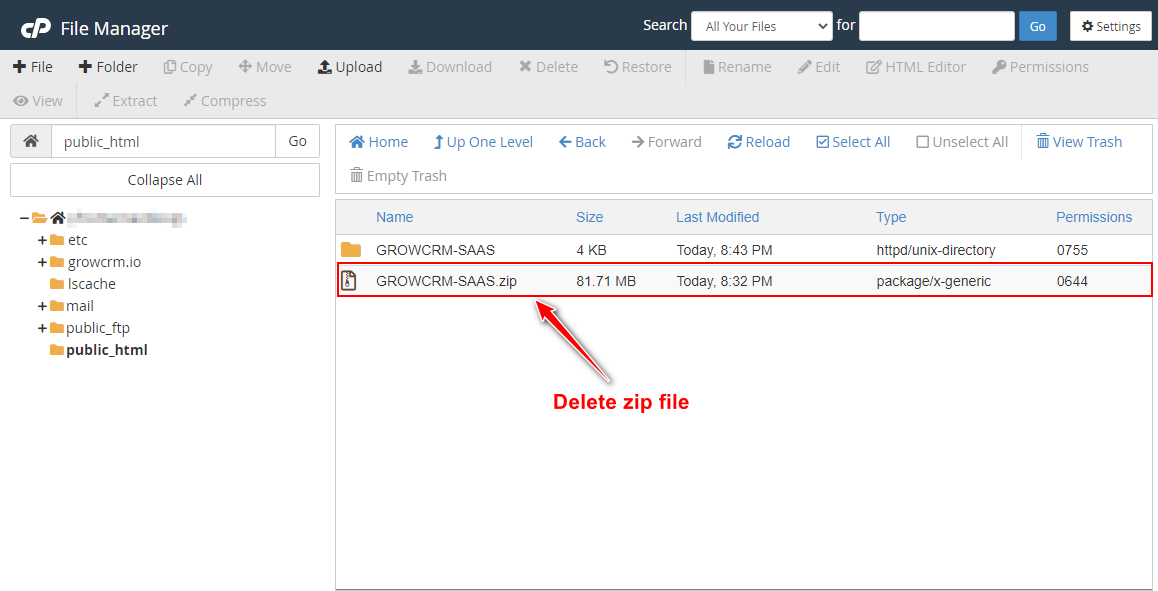The image size is (1158, 591).
Task: Create a new file with File button
Action: point(32,67)
